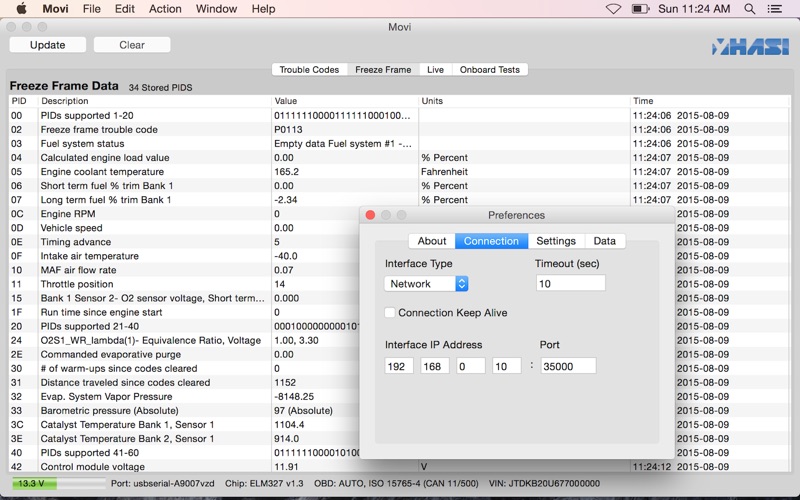Image resolution: width=800 pixels, height=500 pixels.
Task: Click the PID column header
Action: click(x=23, y=101)
